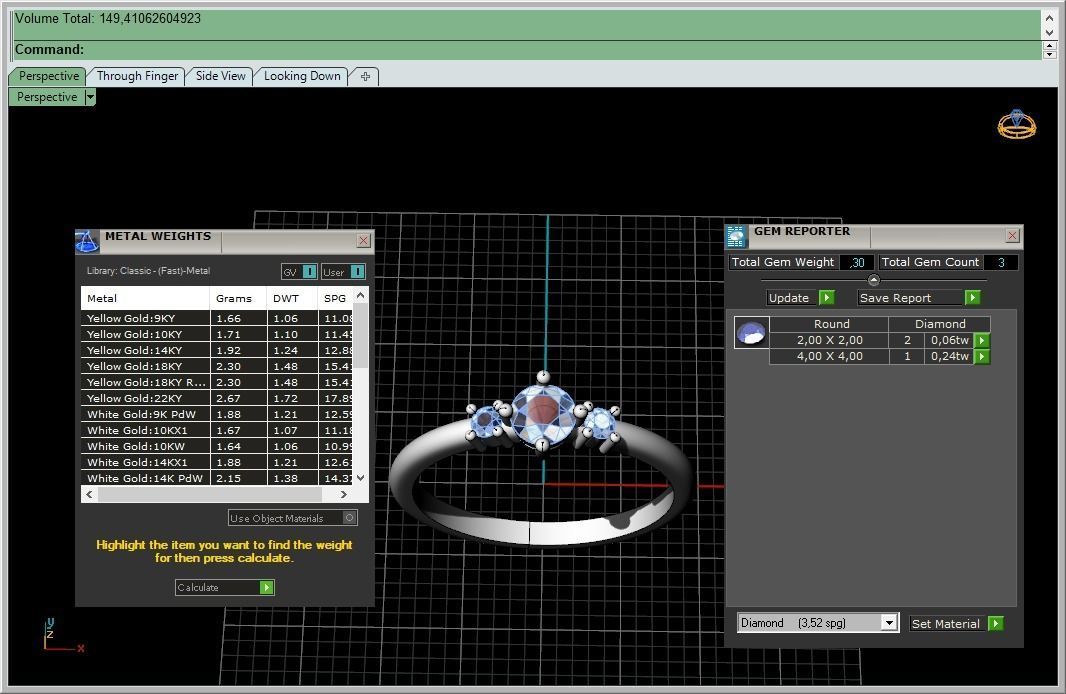Select the White Gold:10KW row
Viewport: 1066px width, 694px height.
pyautogui.click(x=217, y=447)
